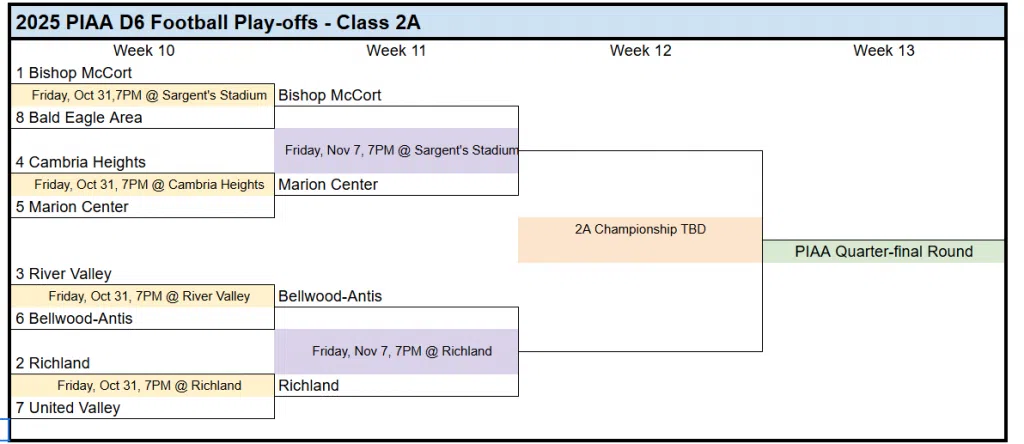Click the Oct 31 game at River Valley

coord(142,296)
